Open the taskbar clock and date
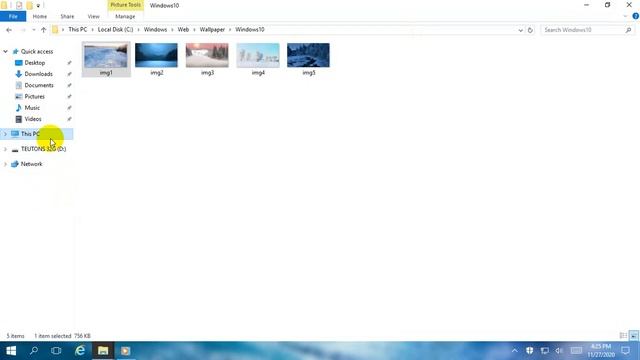Screen dimensions: 640x360 (601, 351)
